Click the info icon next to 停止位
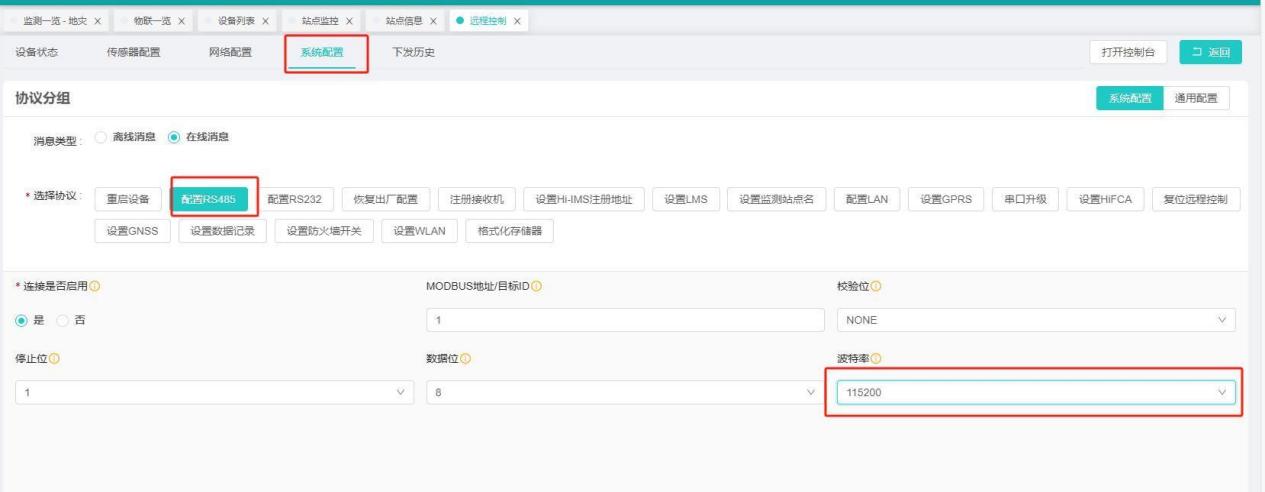This screenshot has width=1265, height=492. (x=55, y=359)
